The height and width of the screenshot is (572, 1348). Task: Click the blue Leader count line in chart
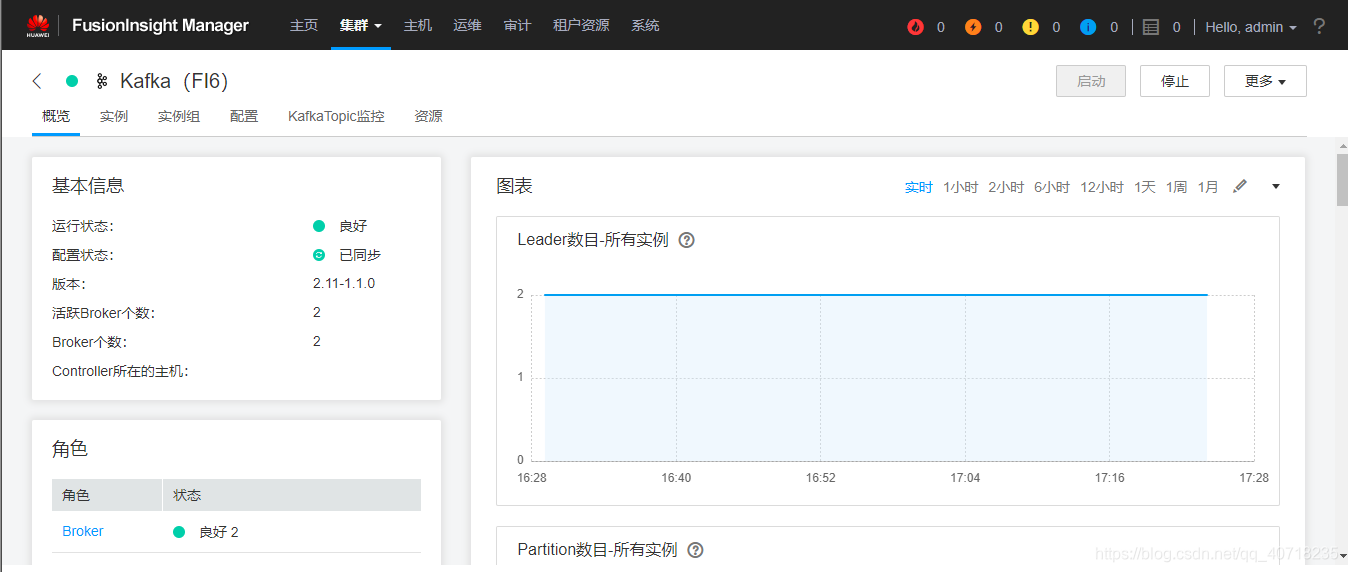[x=876, y=295]
